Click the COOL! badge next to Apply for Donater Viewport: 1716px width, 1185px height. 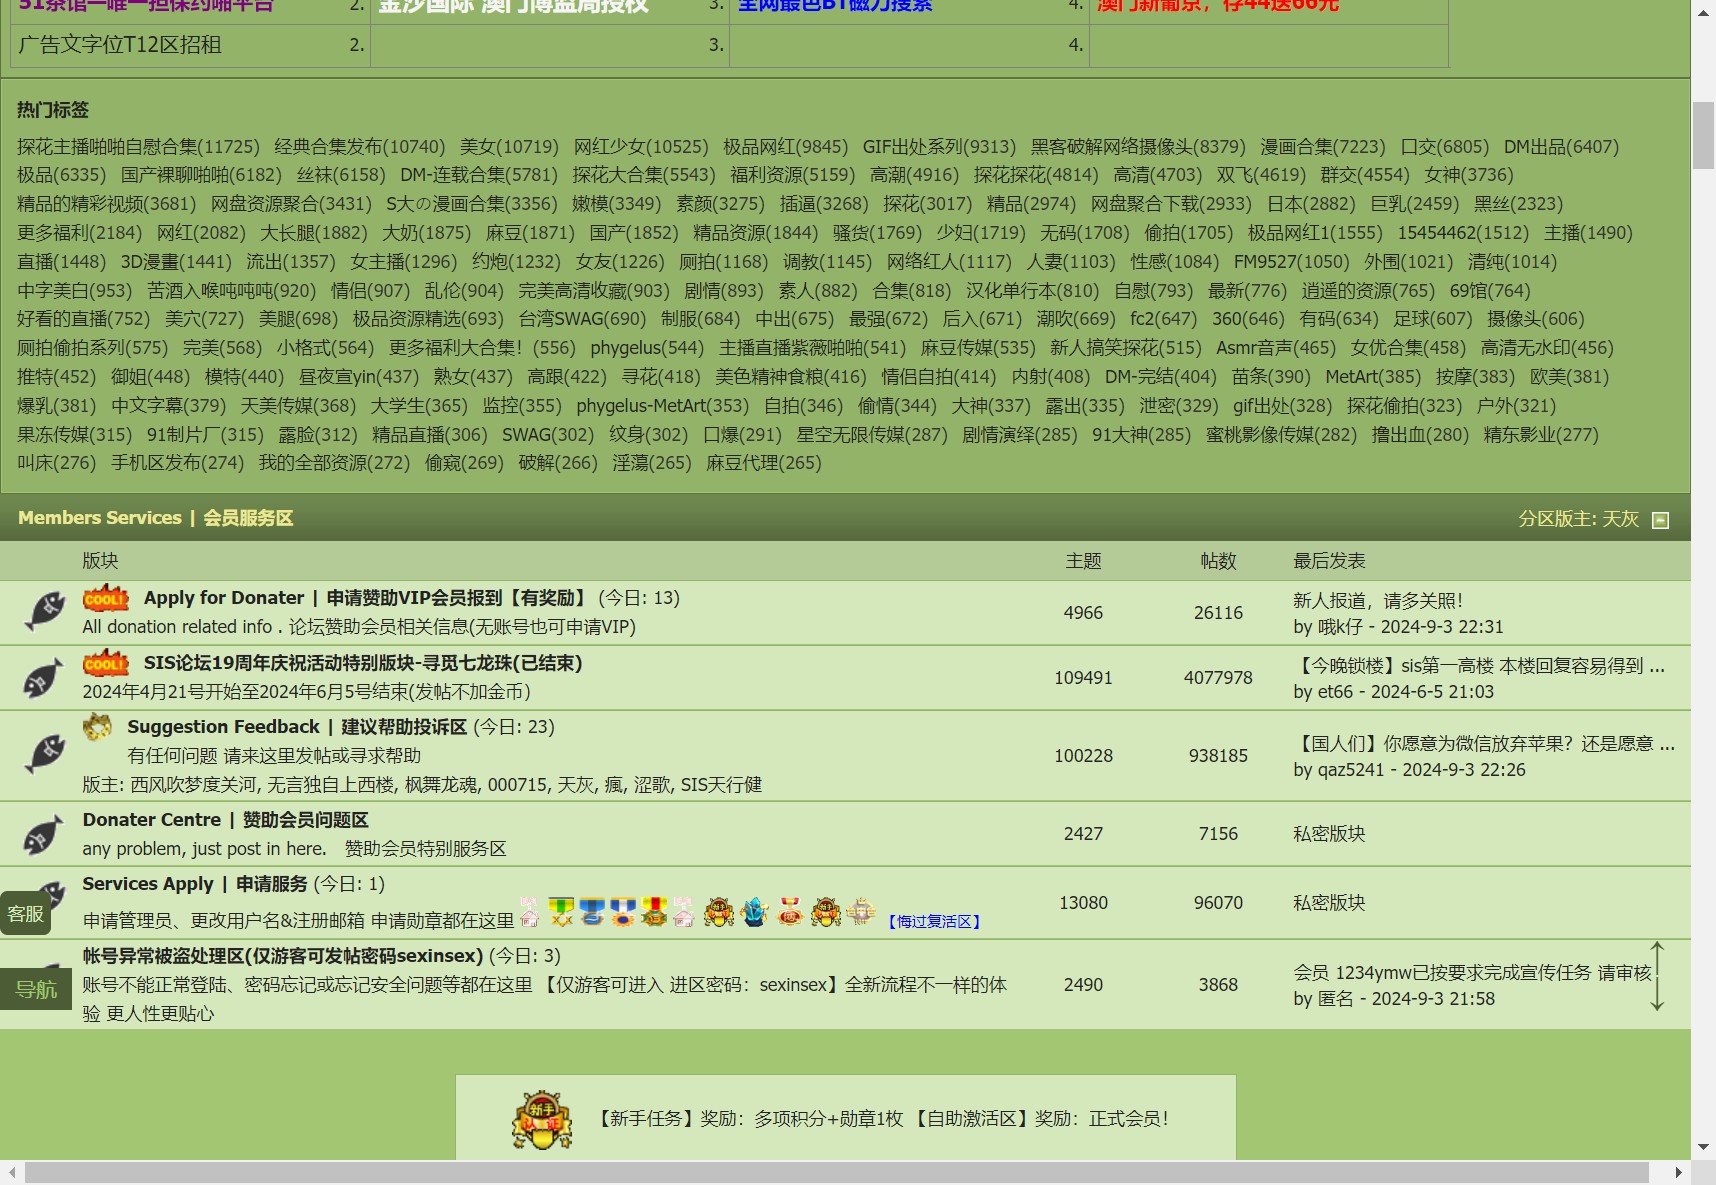click(x=106, y=598)
